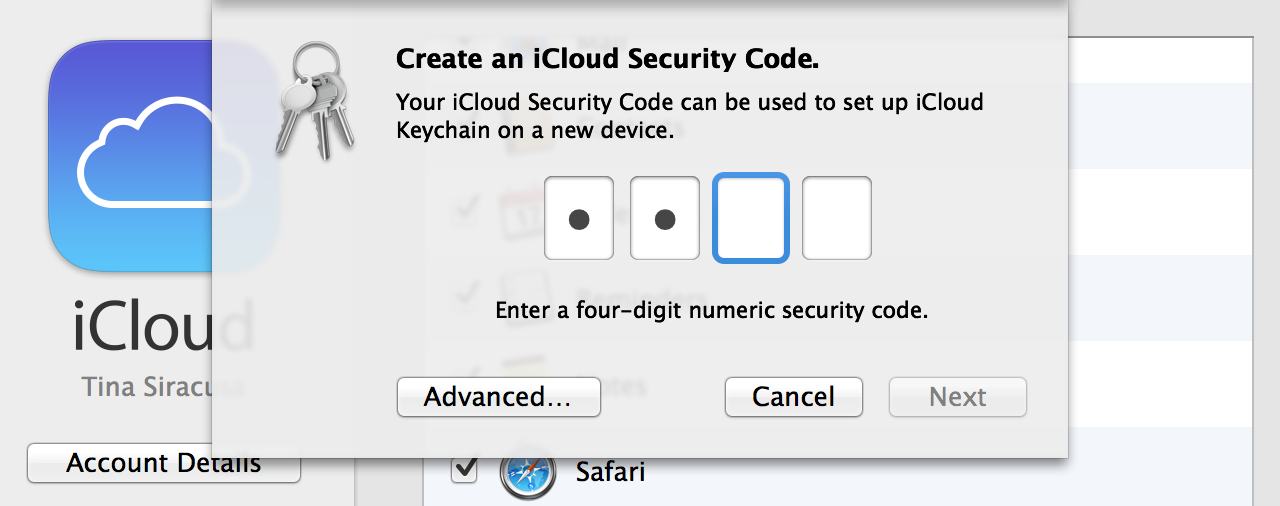
Task: Focus the highlighted third digit box
Action: point(751,218)
